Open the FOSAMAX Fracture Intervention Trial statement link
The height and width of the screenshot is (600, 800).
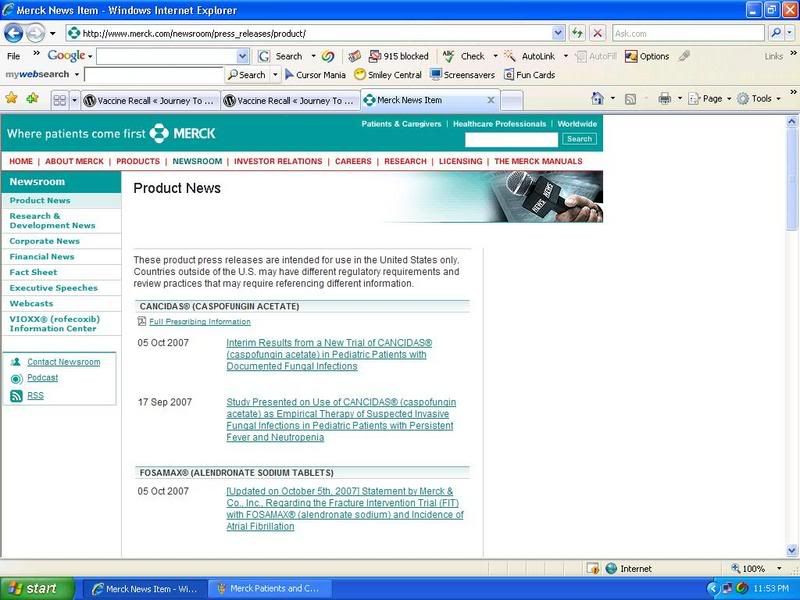pyautogui.click(x=345, y=509)
